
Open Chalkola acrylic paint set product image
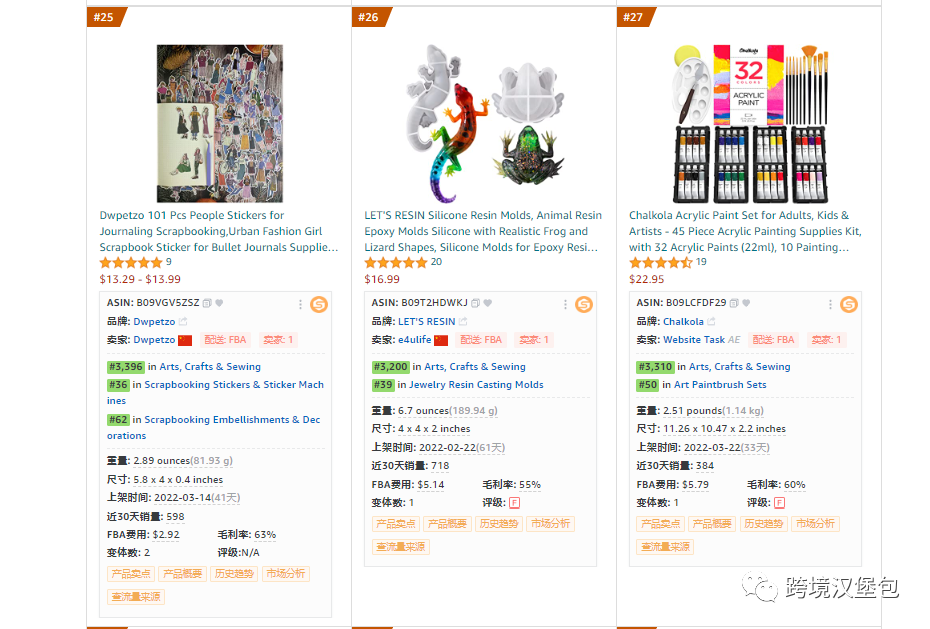point(750,123)
